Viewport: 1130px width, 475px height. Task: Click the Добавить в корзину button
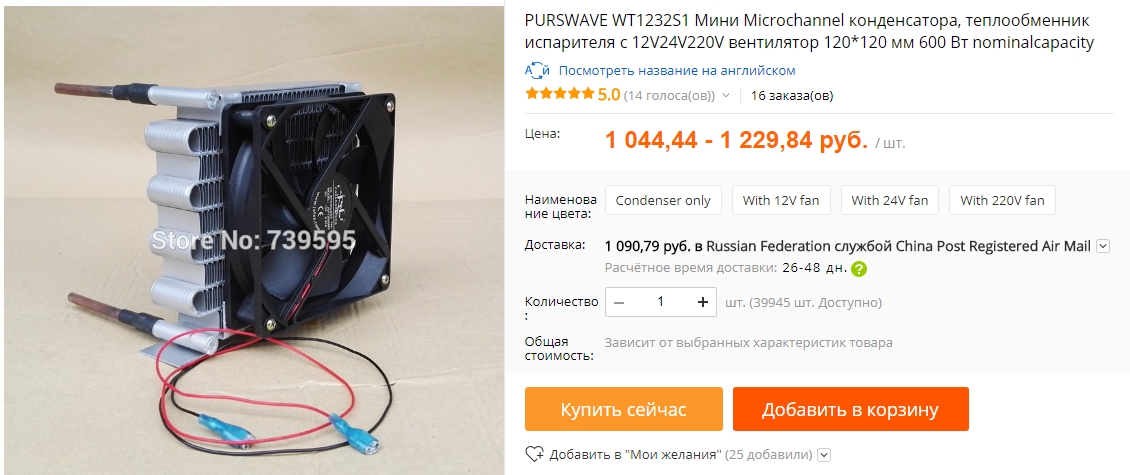850,409
